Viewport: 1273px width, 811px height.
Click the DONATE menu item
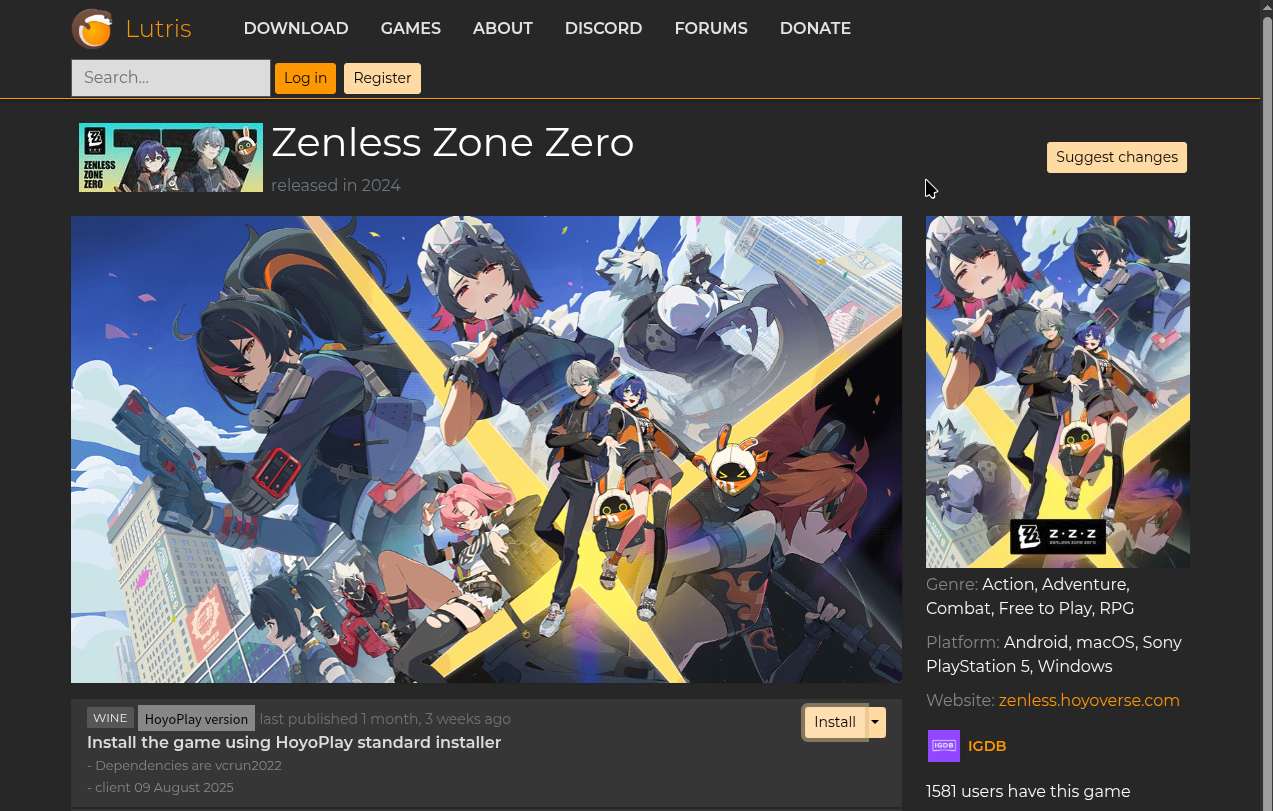click(815, 28)
